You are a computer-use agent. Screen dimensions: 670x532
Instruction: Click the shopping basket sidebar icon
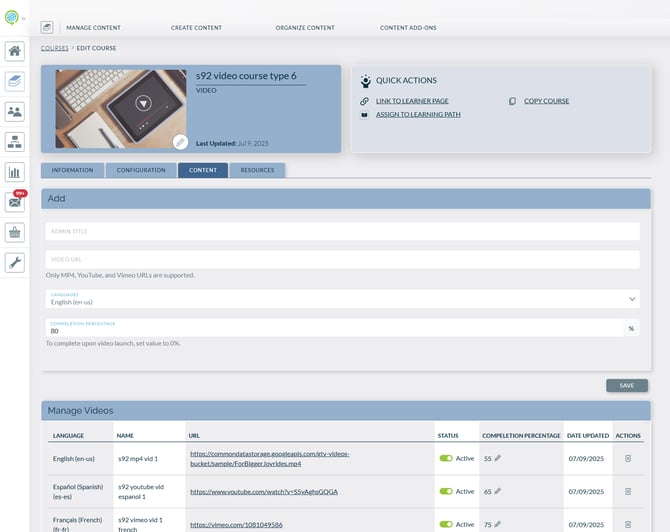click(15, 232)
